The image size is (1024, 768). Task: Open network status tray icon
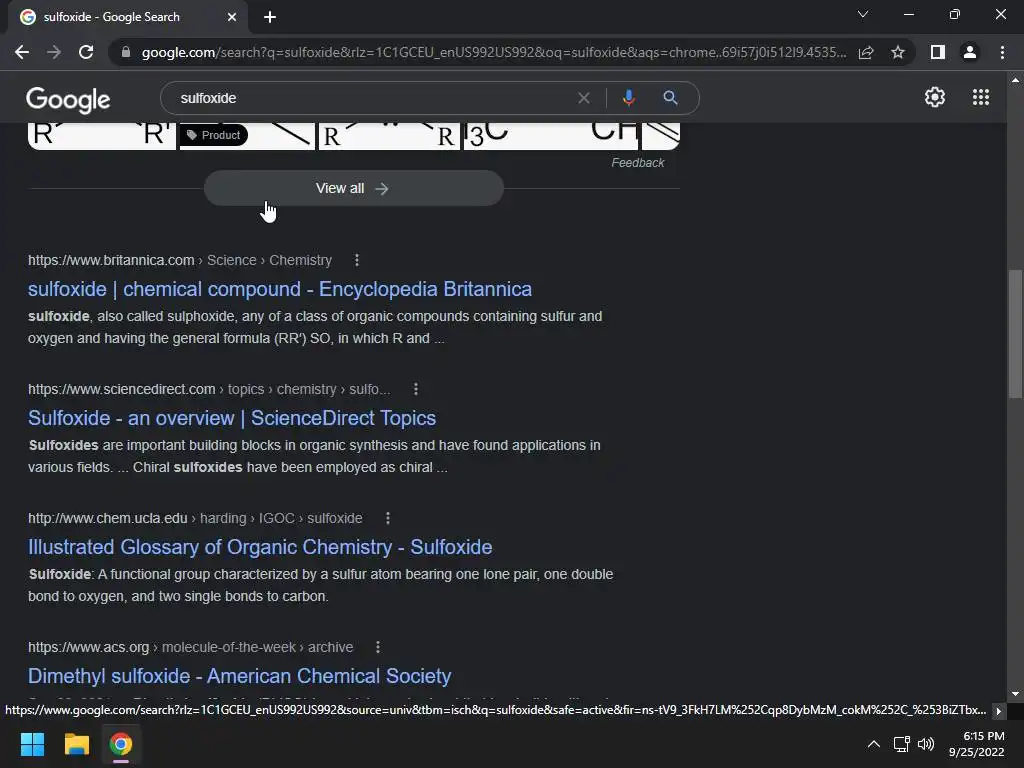pyautogui.click(x=902, y=744)
